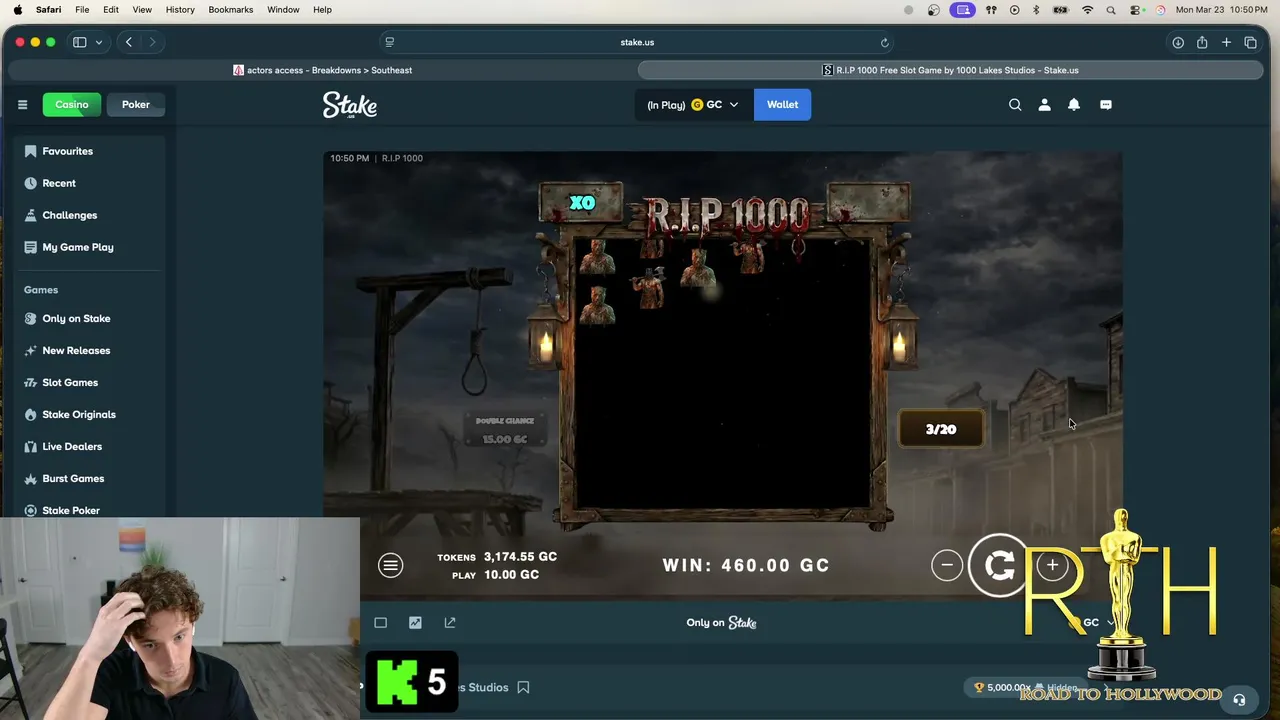Open Stake Originals category

(90, 414)
